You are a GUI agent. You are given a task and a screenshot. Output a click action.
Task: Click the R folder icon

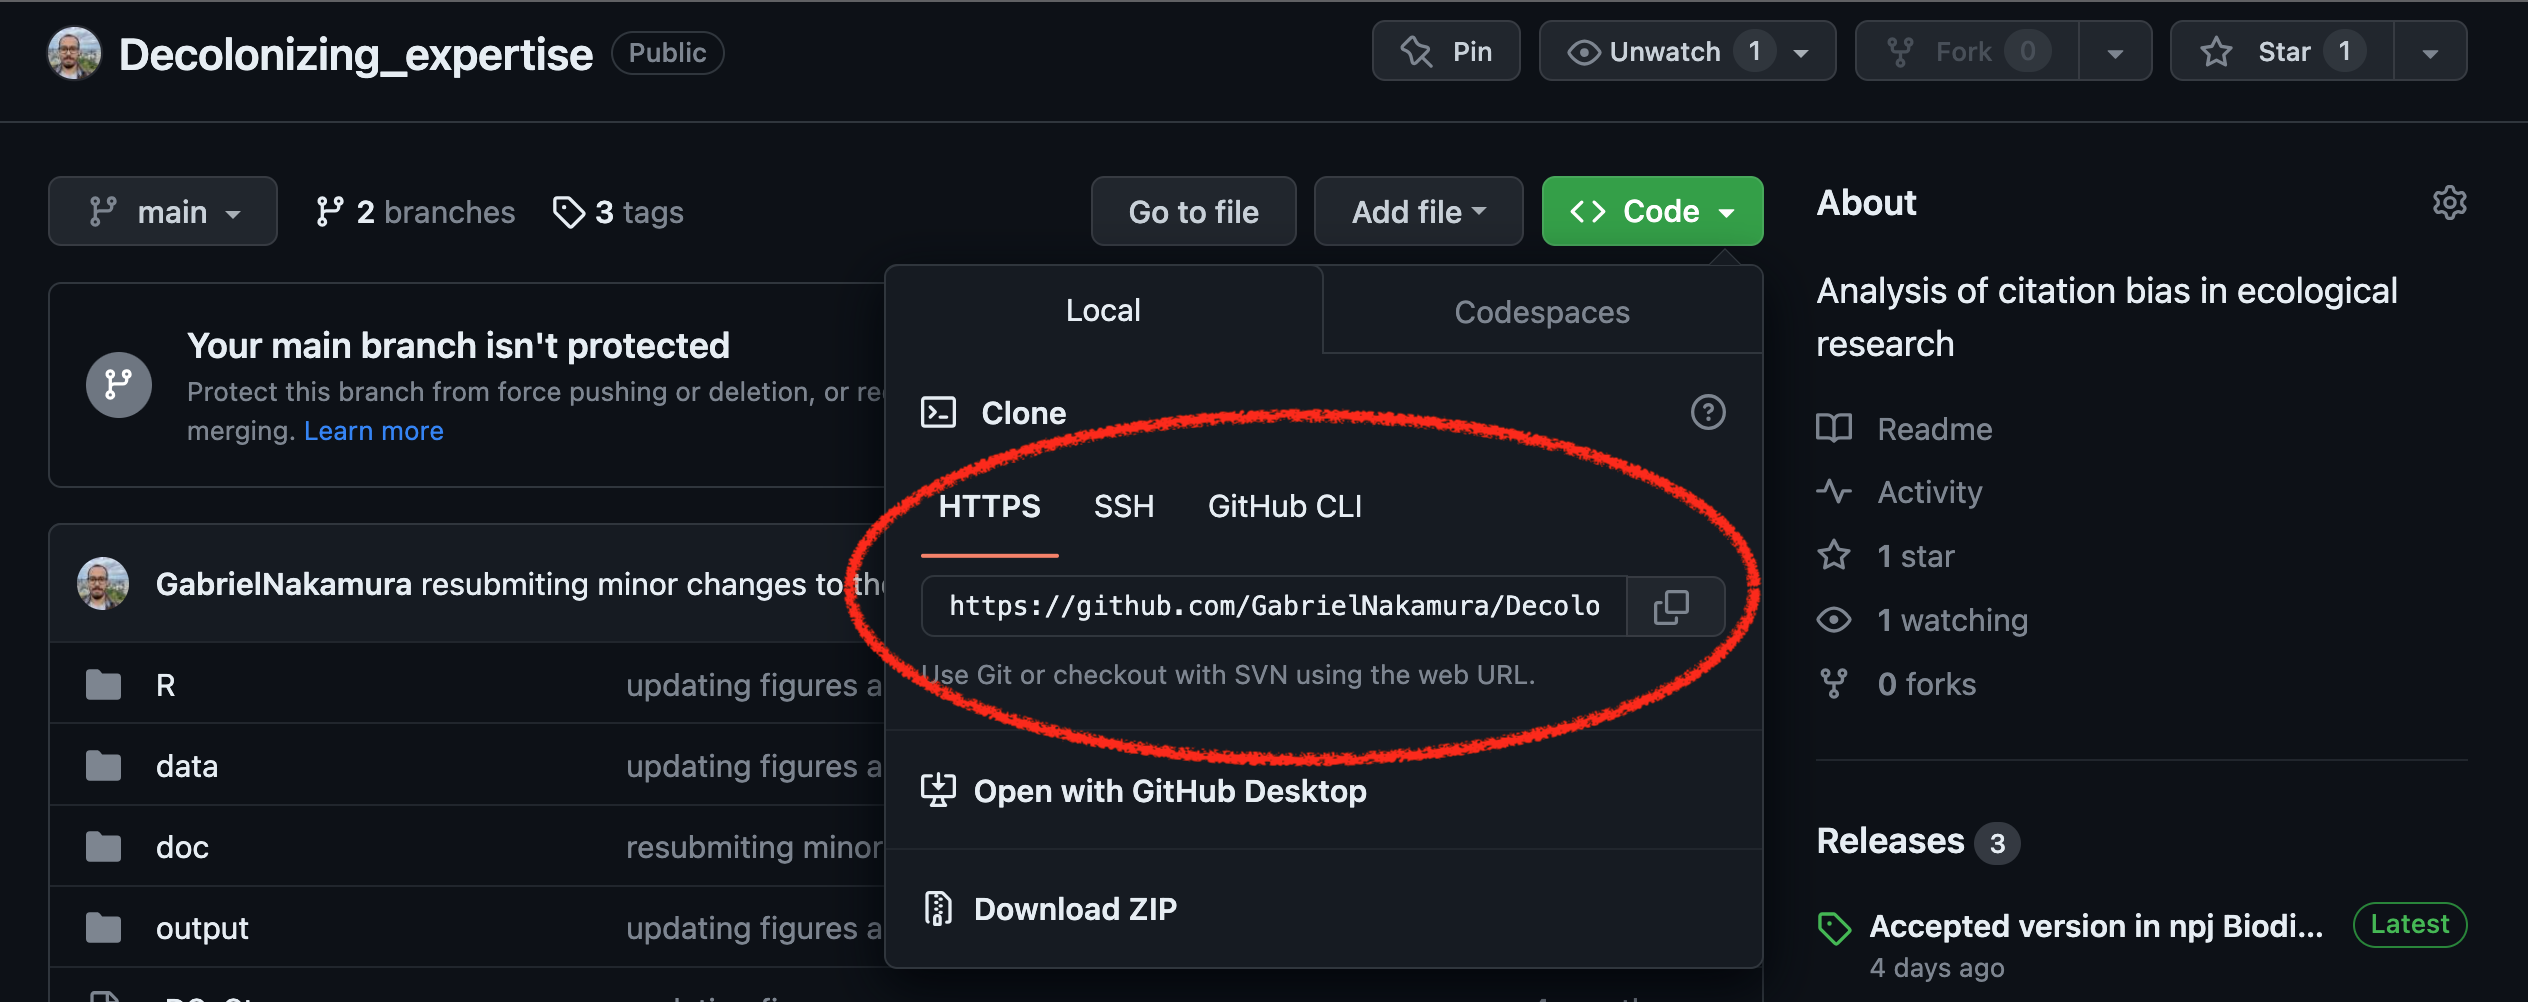click(103, 685)
